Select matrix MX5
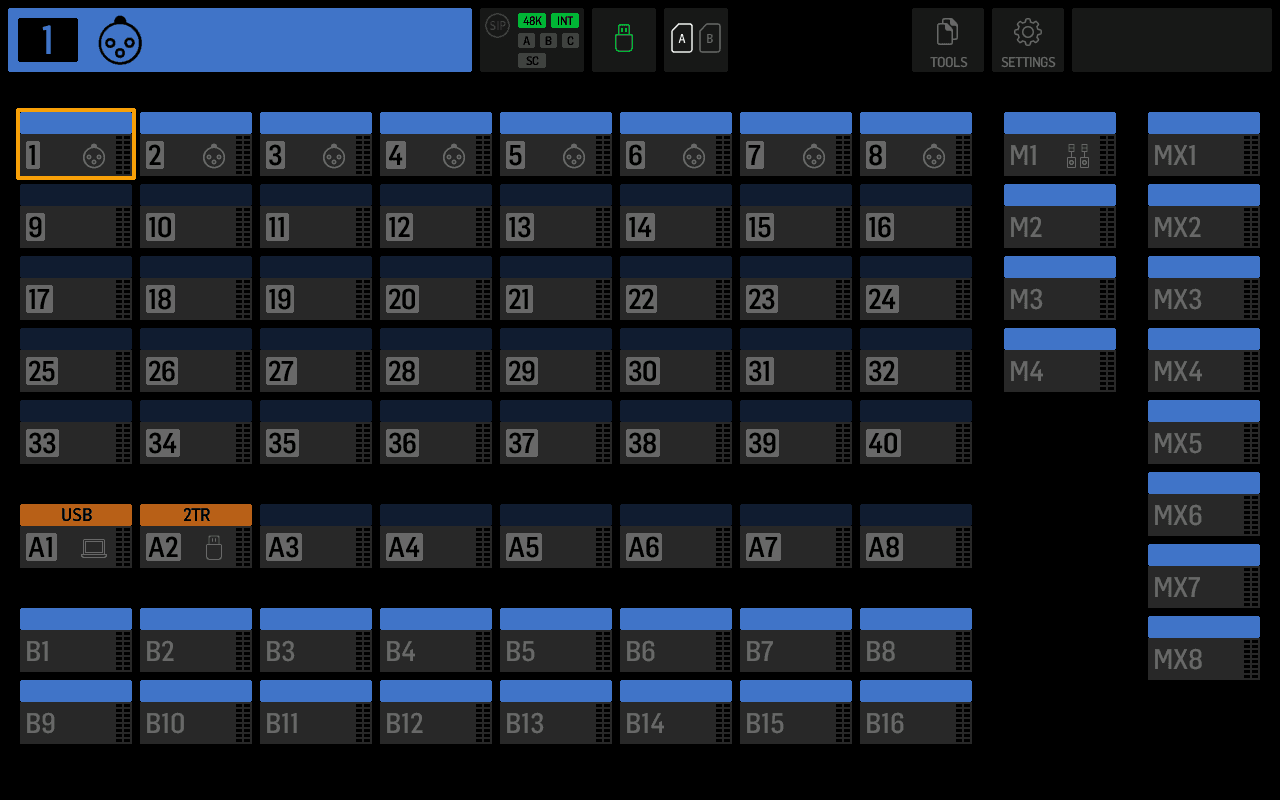The width and height of the screenshot is (1280, 800). pos(1204,432)
